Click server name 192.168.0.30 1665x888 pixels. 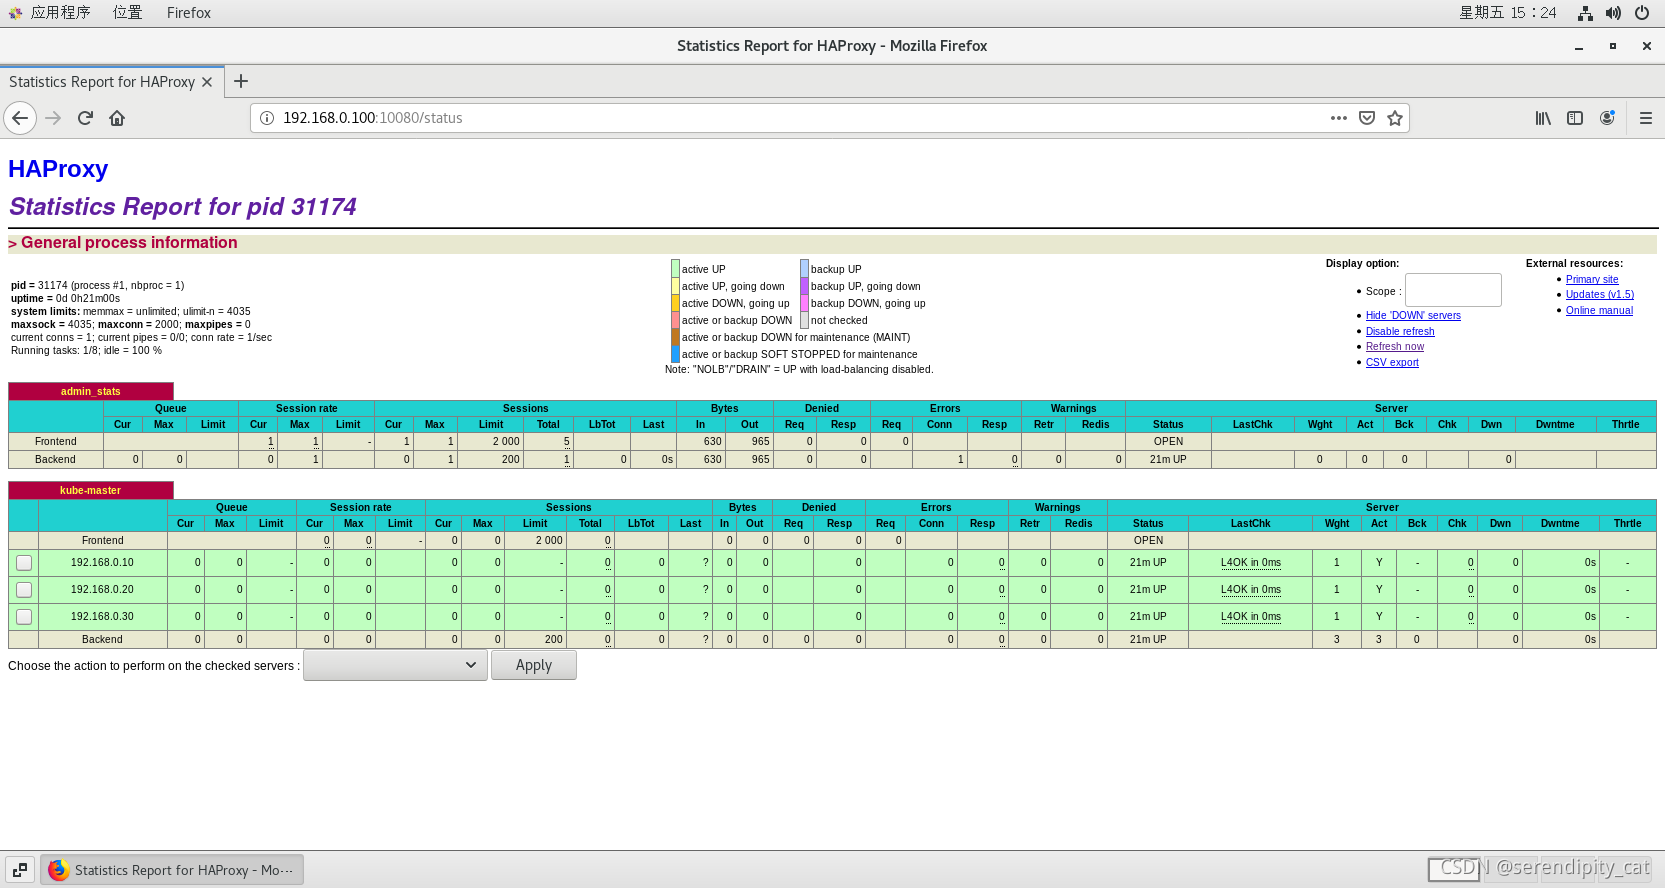102,617
